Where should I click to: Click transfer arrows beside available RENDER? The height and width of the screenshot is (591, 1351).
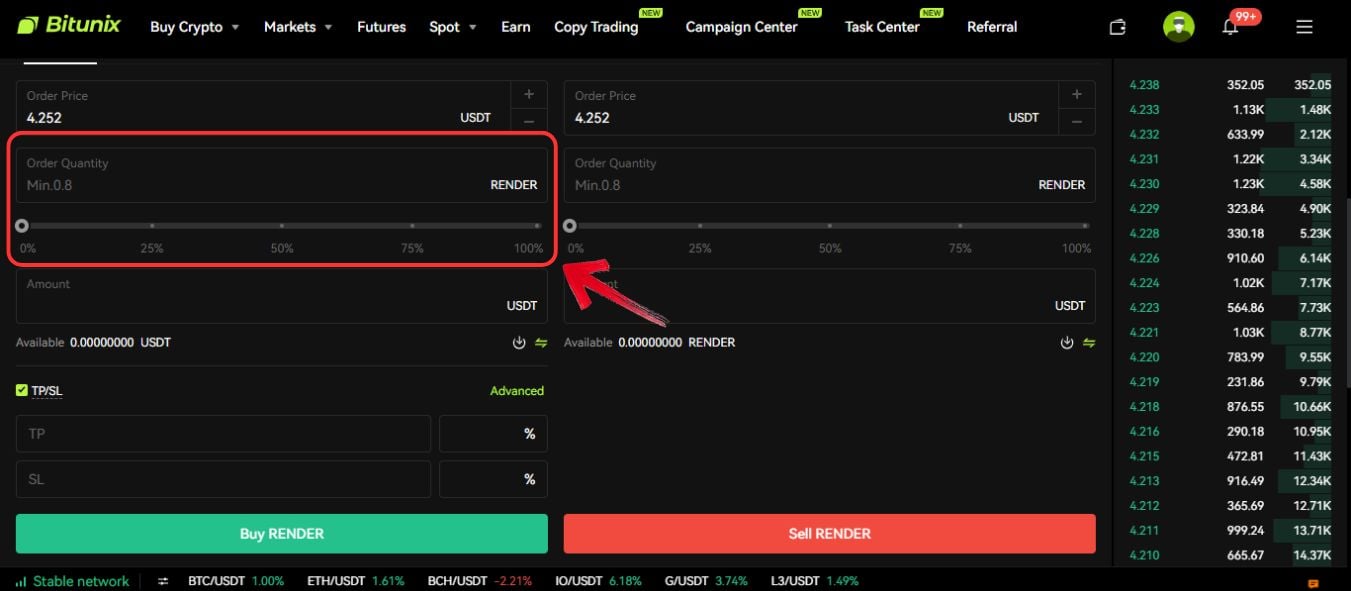point(1089,343)
